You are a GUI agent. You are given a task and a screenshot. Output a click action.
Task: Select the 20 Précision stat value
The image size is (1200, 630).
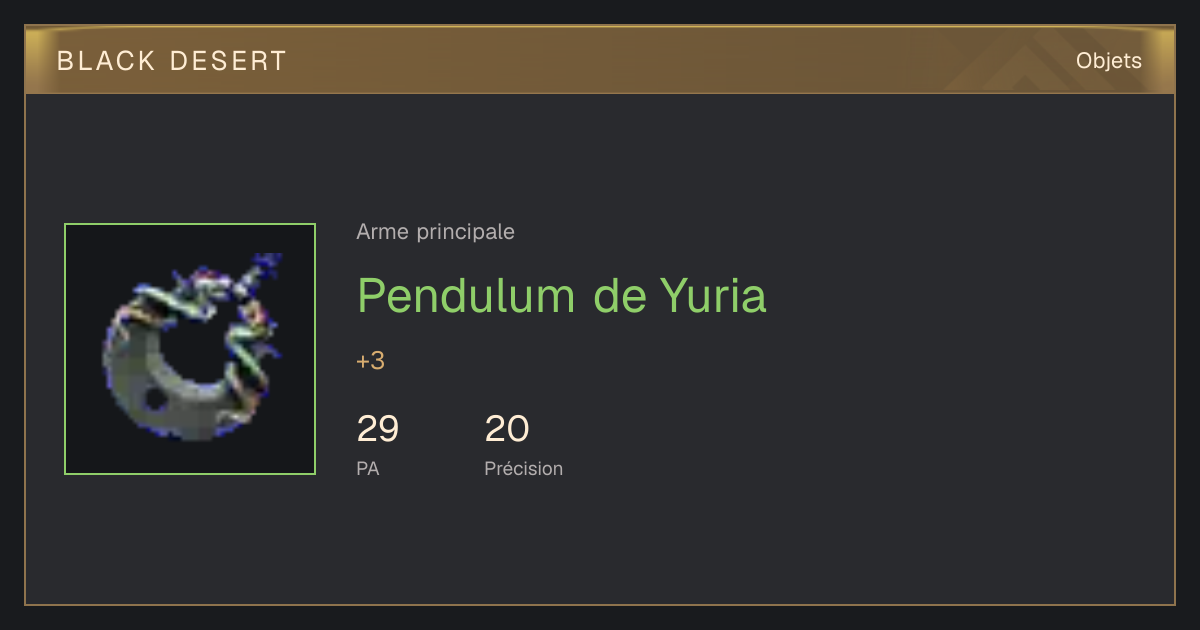pyautogui.click(x=507, y=429)
